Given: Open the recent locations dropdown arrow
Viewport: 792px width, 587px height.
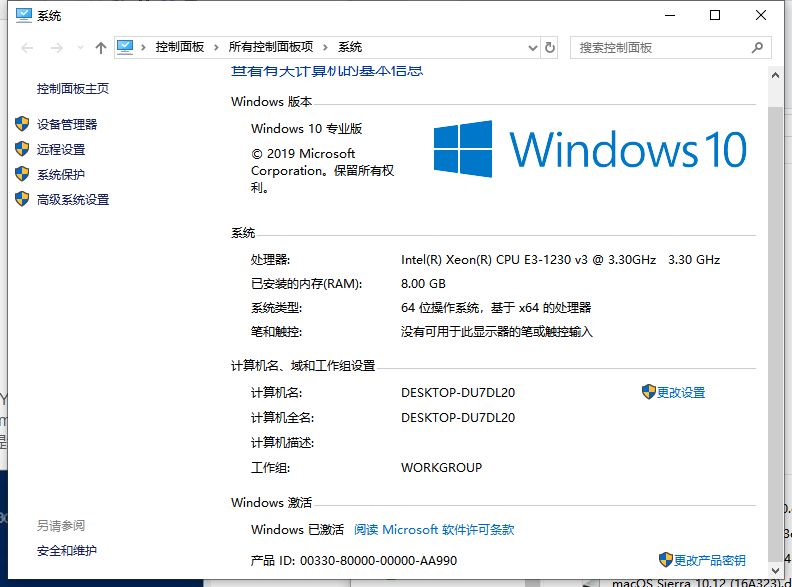Looking at the screenshot, I should coord(79,47).
